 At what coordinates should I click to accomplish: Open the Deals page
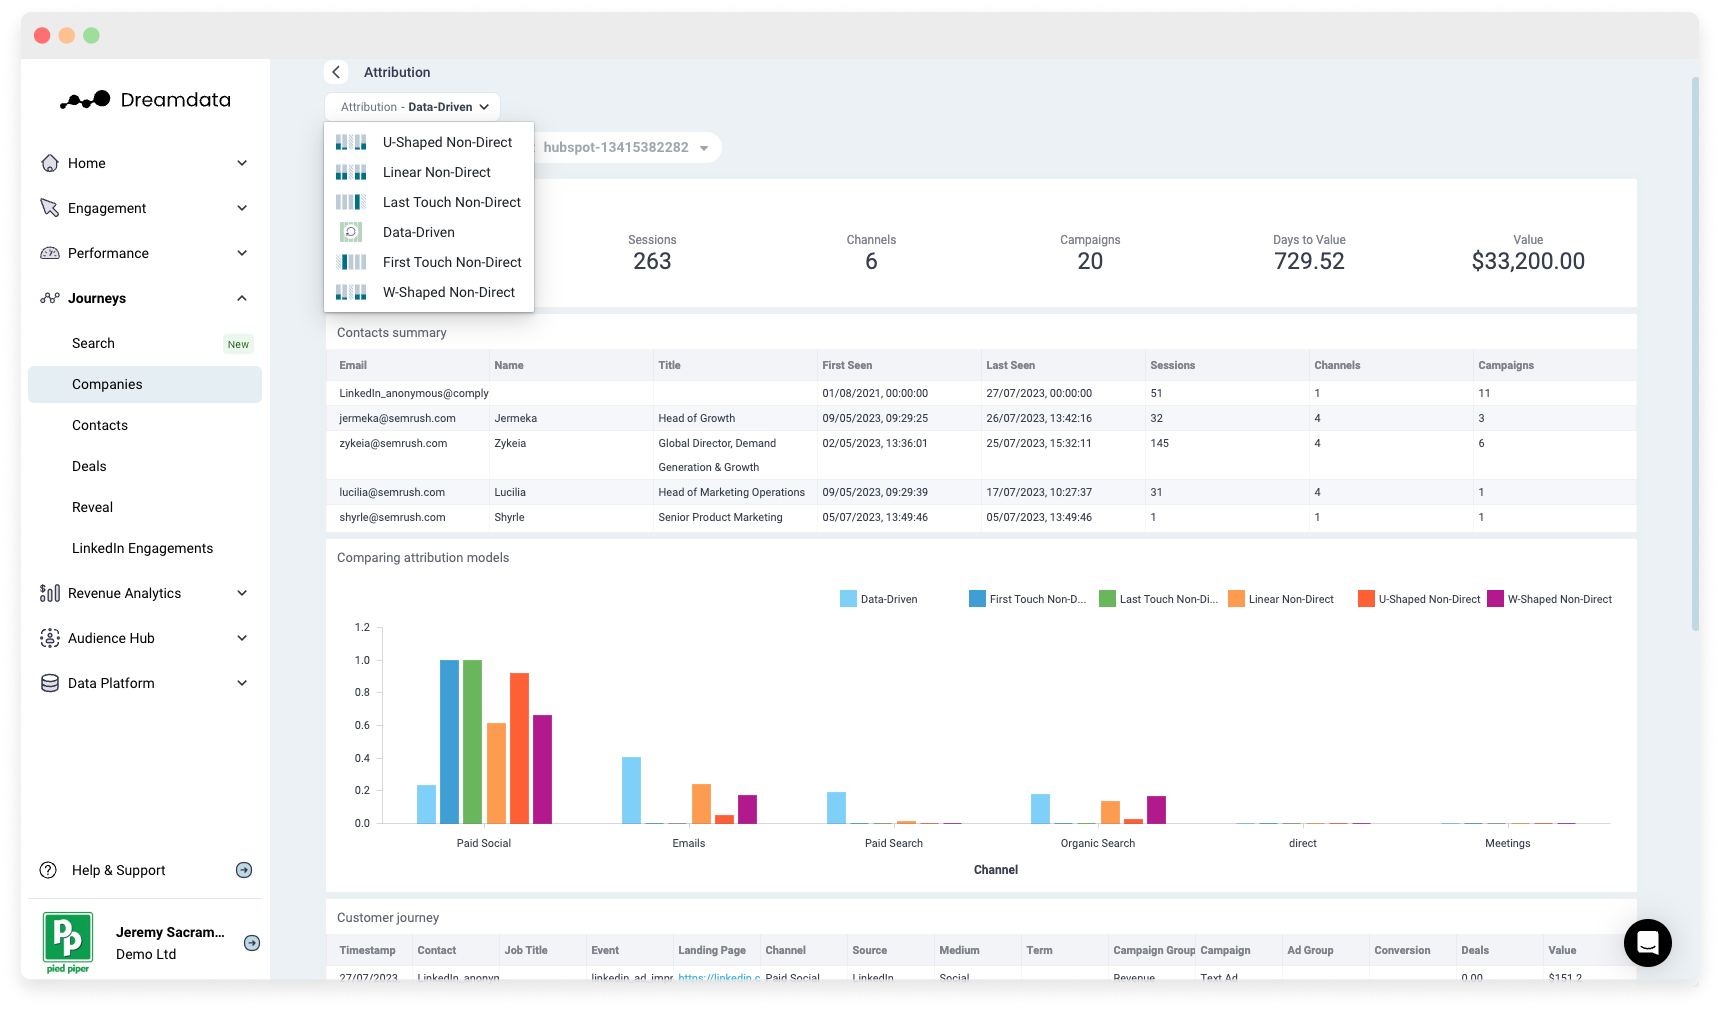point(145,466)
